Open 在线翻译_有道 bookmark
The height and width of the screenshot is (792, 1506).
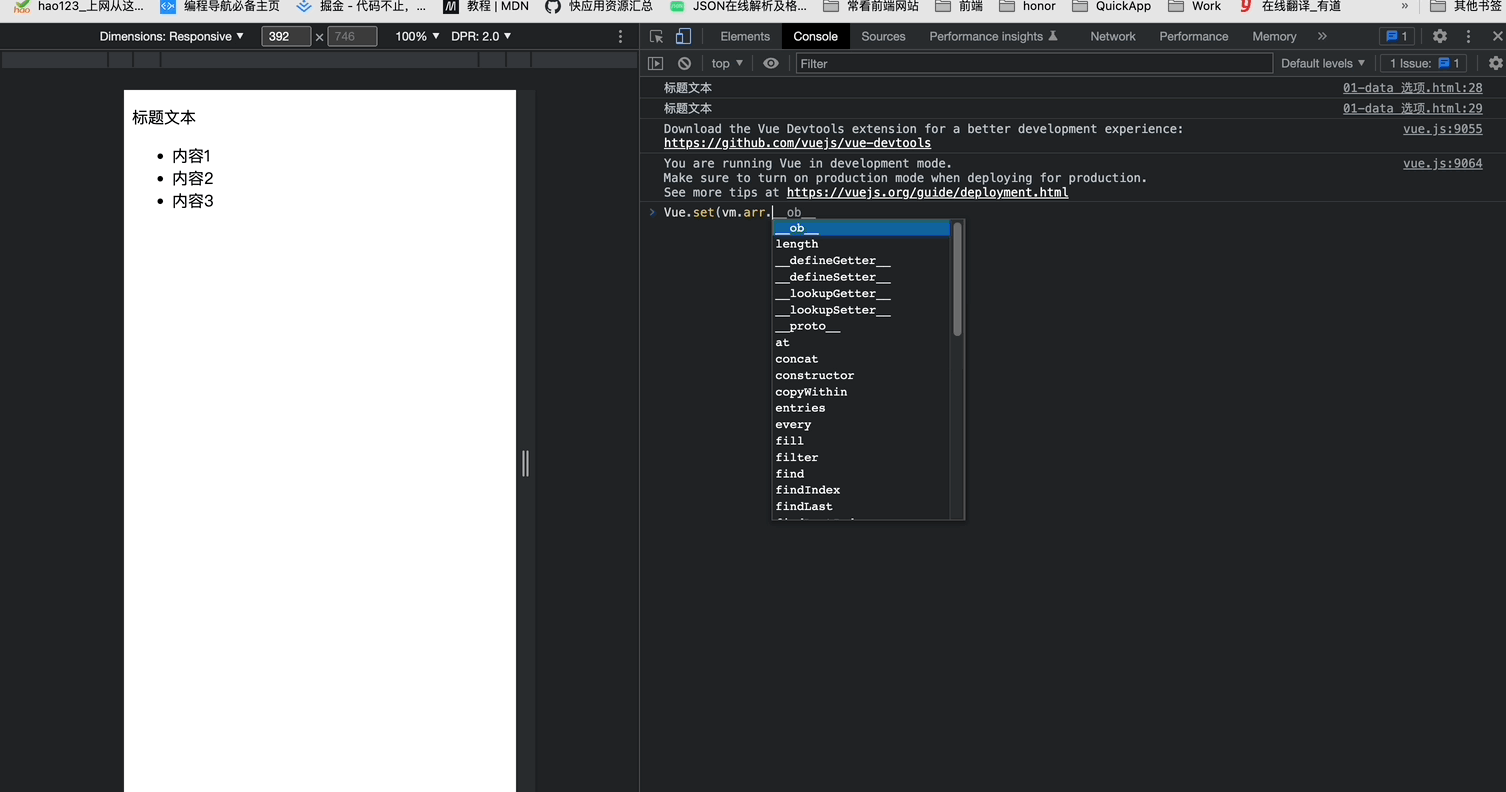[1290, 6]
